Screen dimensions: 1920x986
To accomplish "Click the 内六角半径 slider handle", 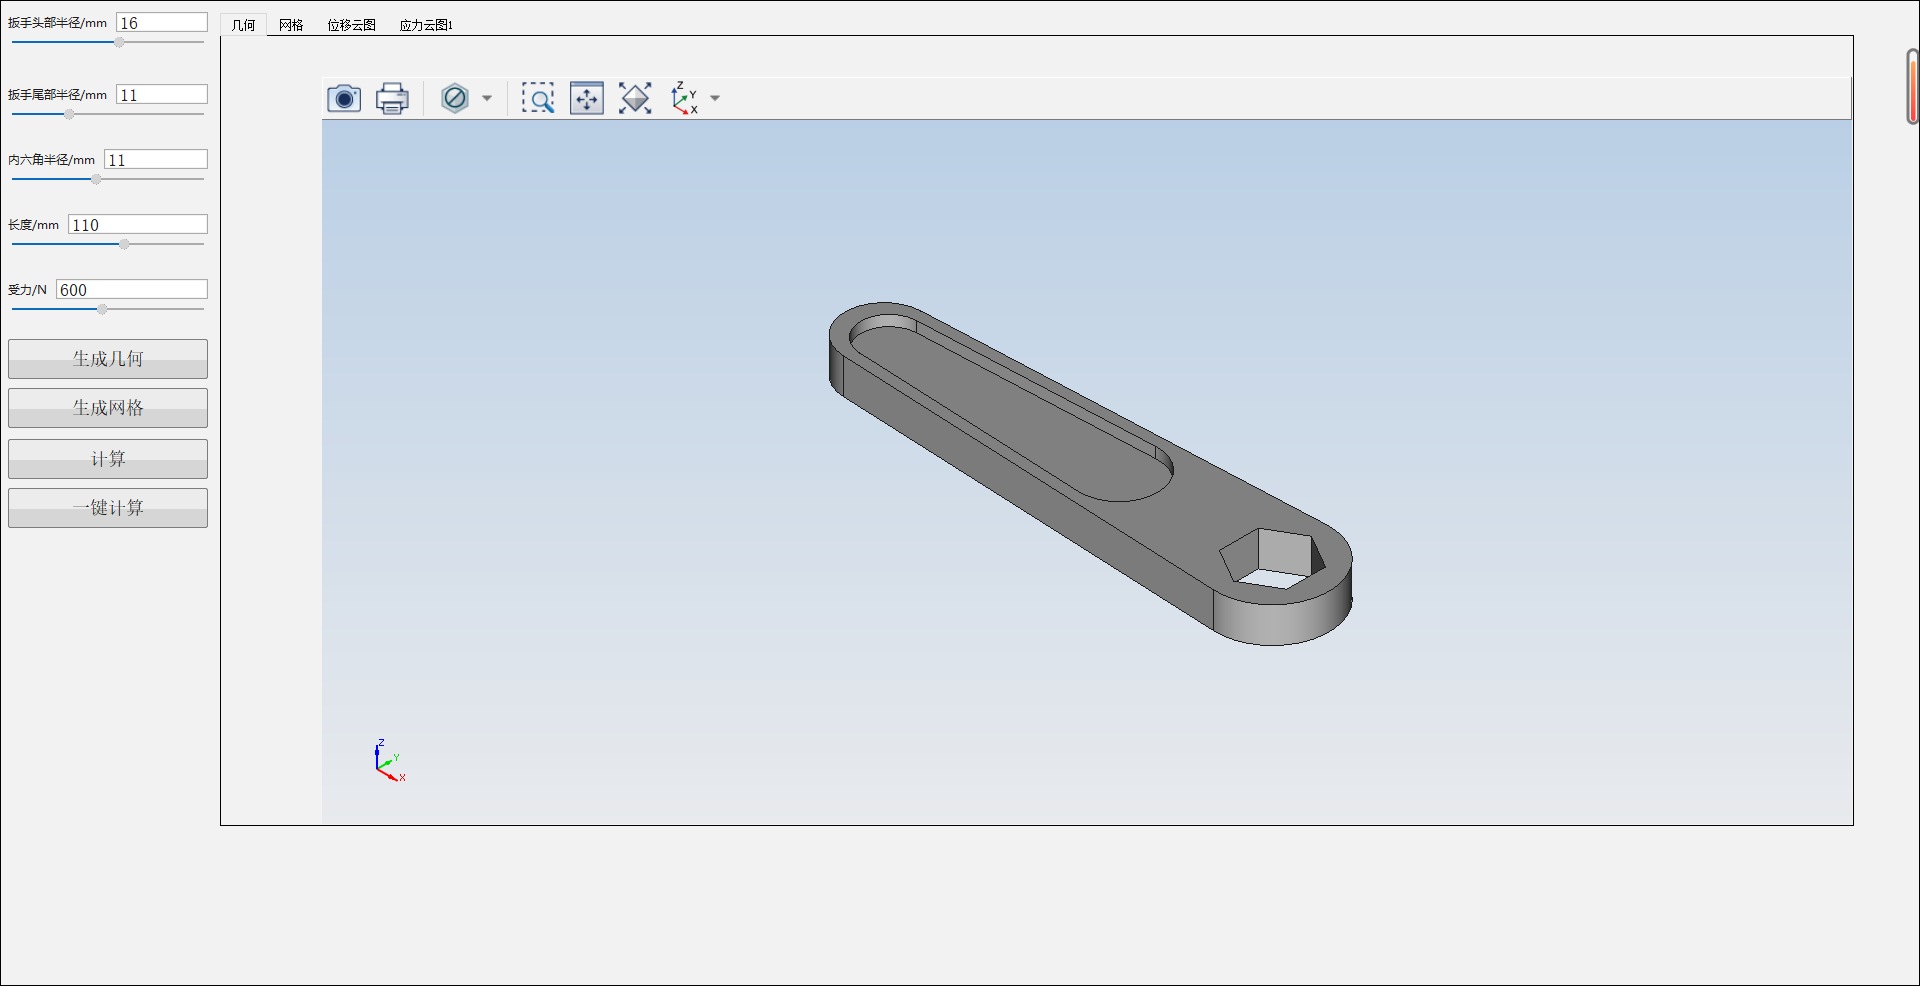I will coord(96,179).
